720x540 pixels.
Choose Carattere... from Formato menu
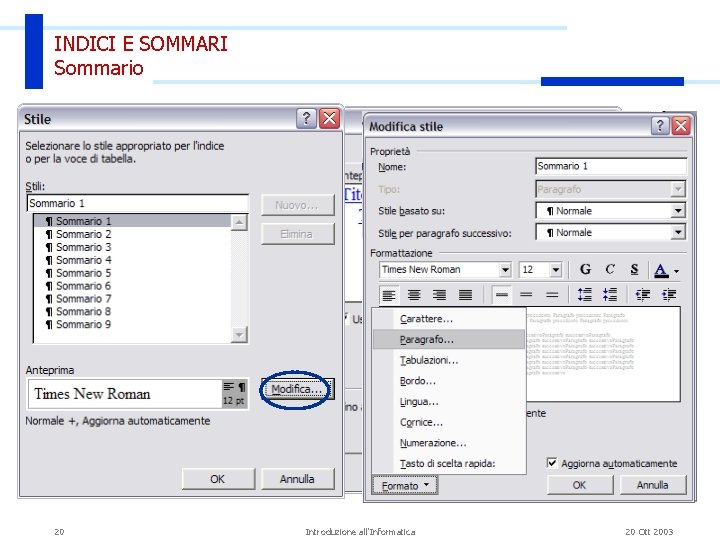[449, 319]
